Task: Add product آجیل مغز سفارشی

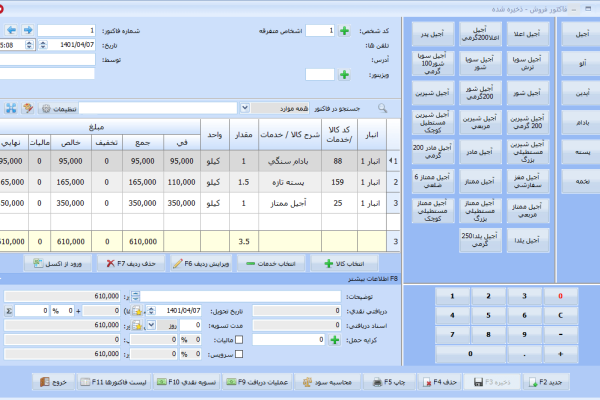Action: [x=528, y=181]
